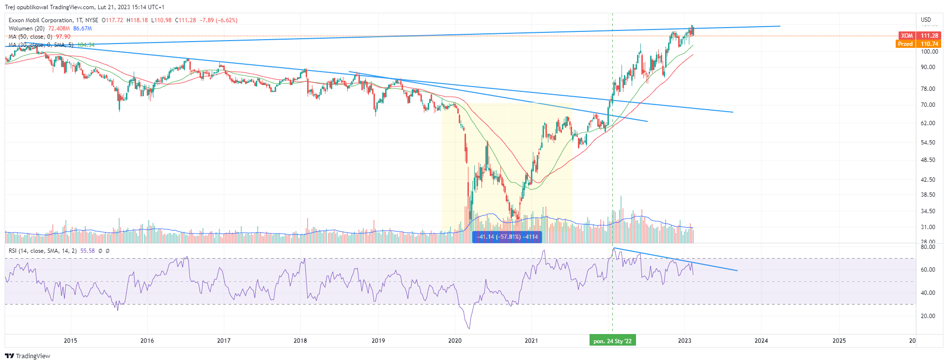Click the 2019 year label on time axis
Image resolution: width=948 pixels, height=364 pixels.
(377, 341)
